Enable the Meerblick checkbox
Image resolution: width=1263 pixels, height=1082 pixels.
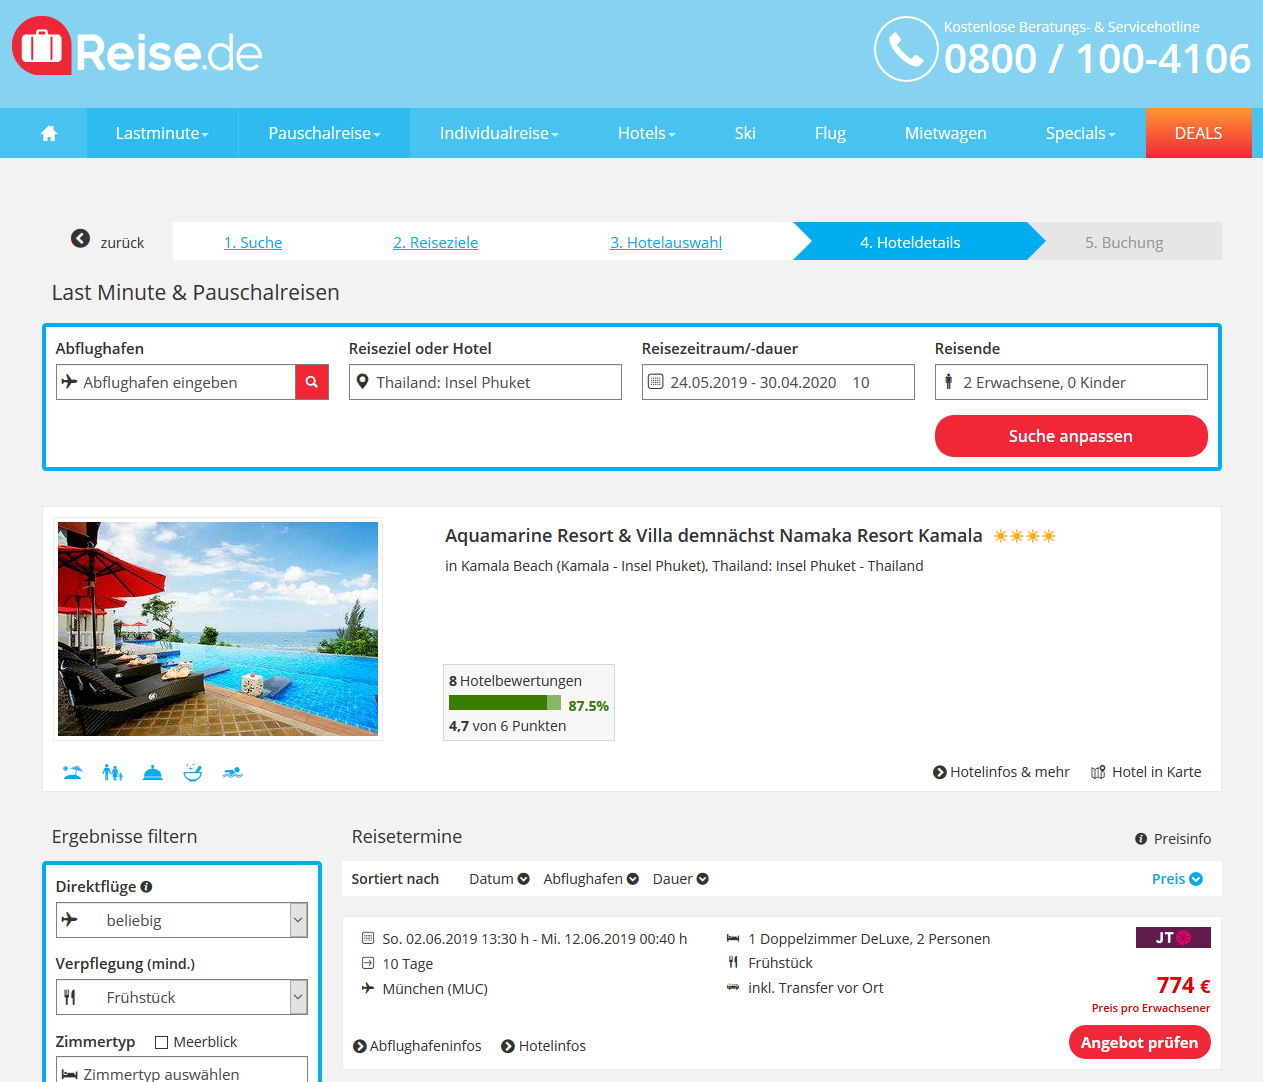coord(161,1042)
